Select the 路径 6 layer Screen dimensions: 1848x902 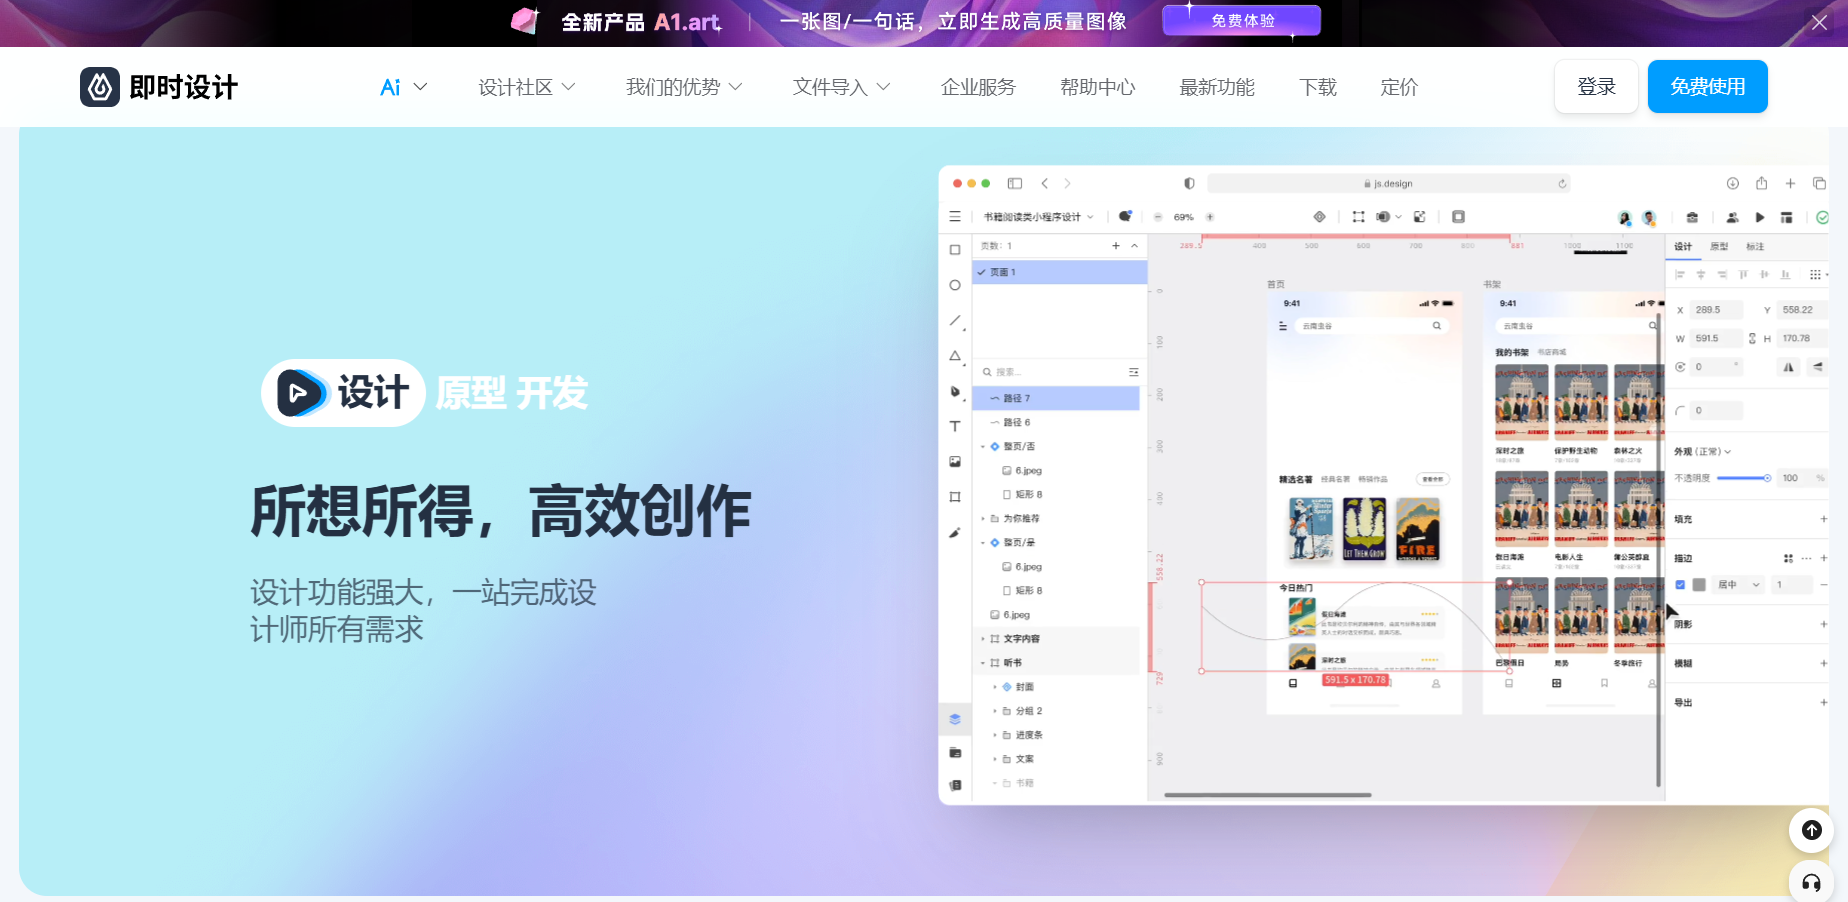[1056, 422]
